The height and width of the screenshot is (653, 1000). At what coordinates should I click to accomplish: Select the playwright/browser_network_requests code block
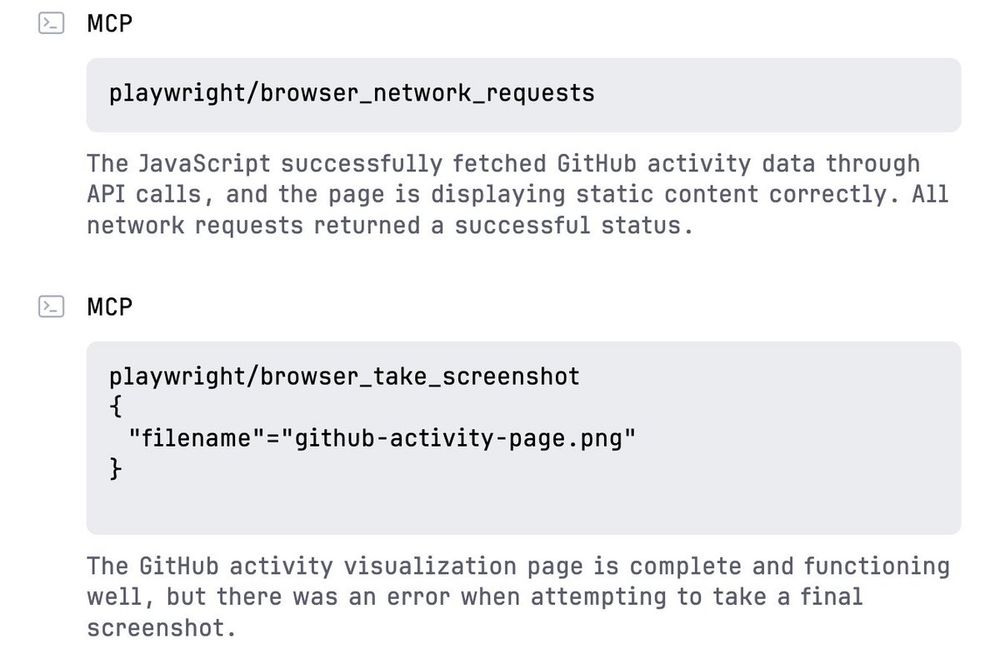pyautogui.click(x=524, y=95)
